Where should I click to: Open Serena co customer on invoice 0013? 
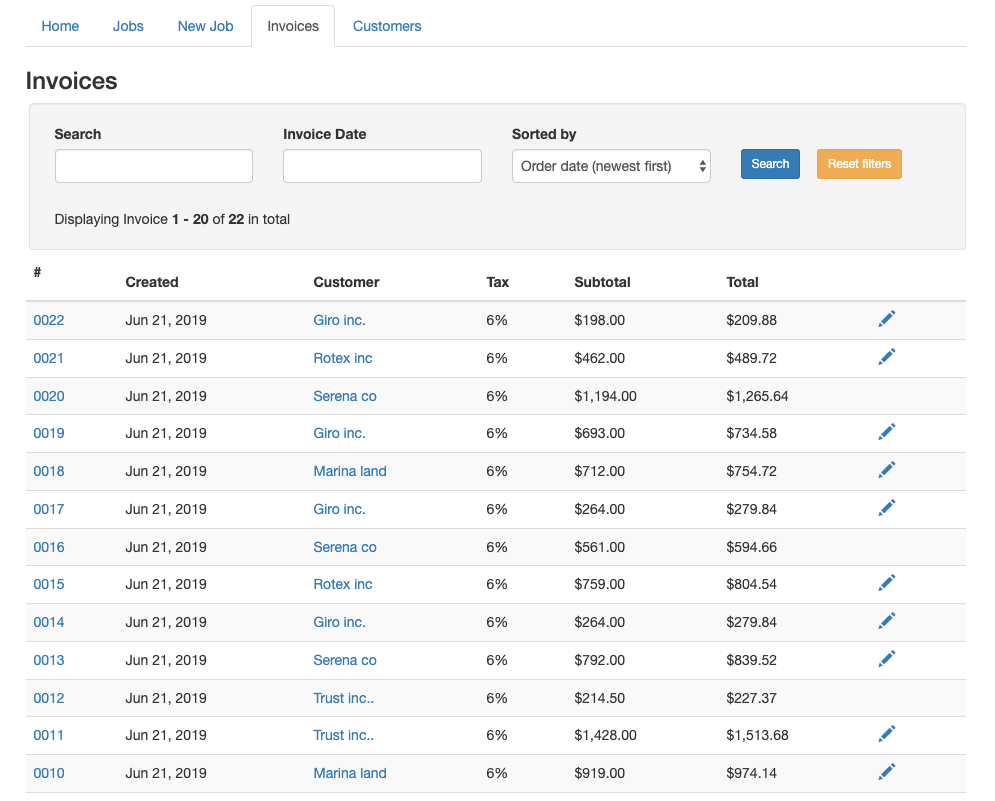(345, 660)
